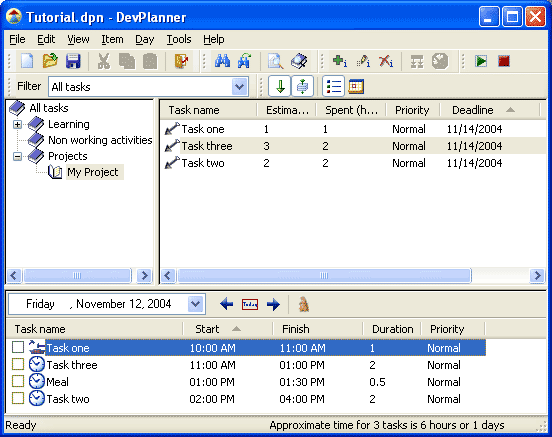Click the red X Delete item icon

386,61
